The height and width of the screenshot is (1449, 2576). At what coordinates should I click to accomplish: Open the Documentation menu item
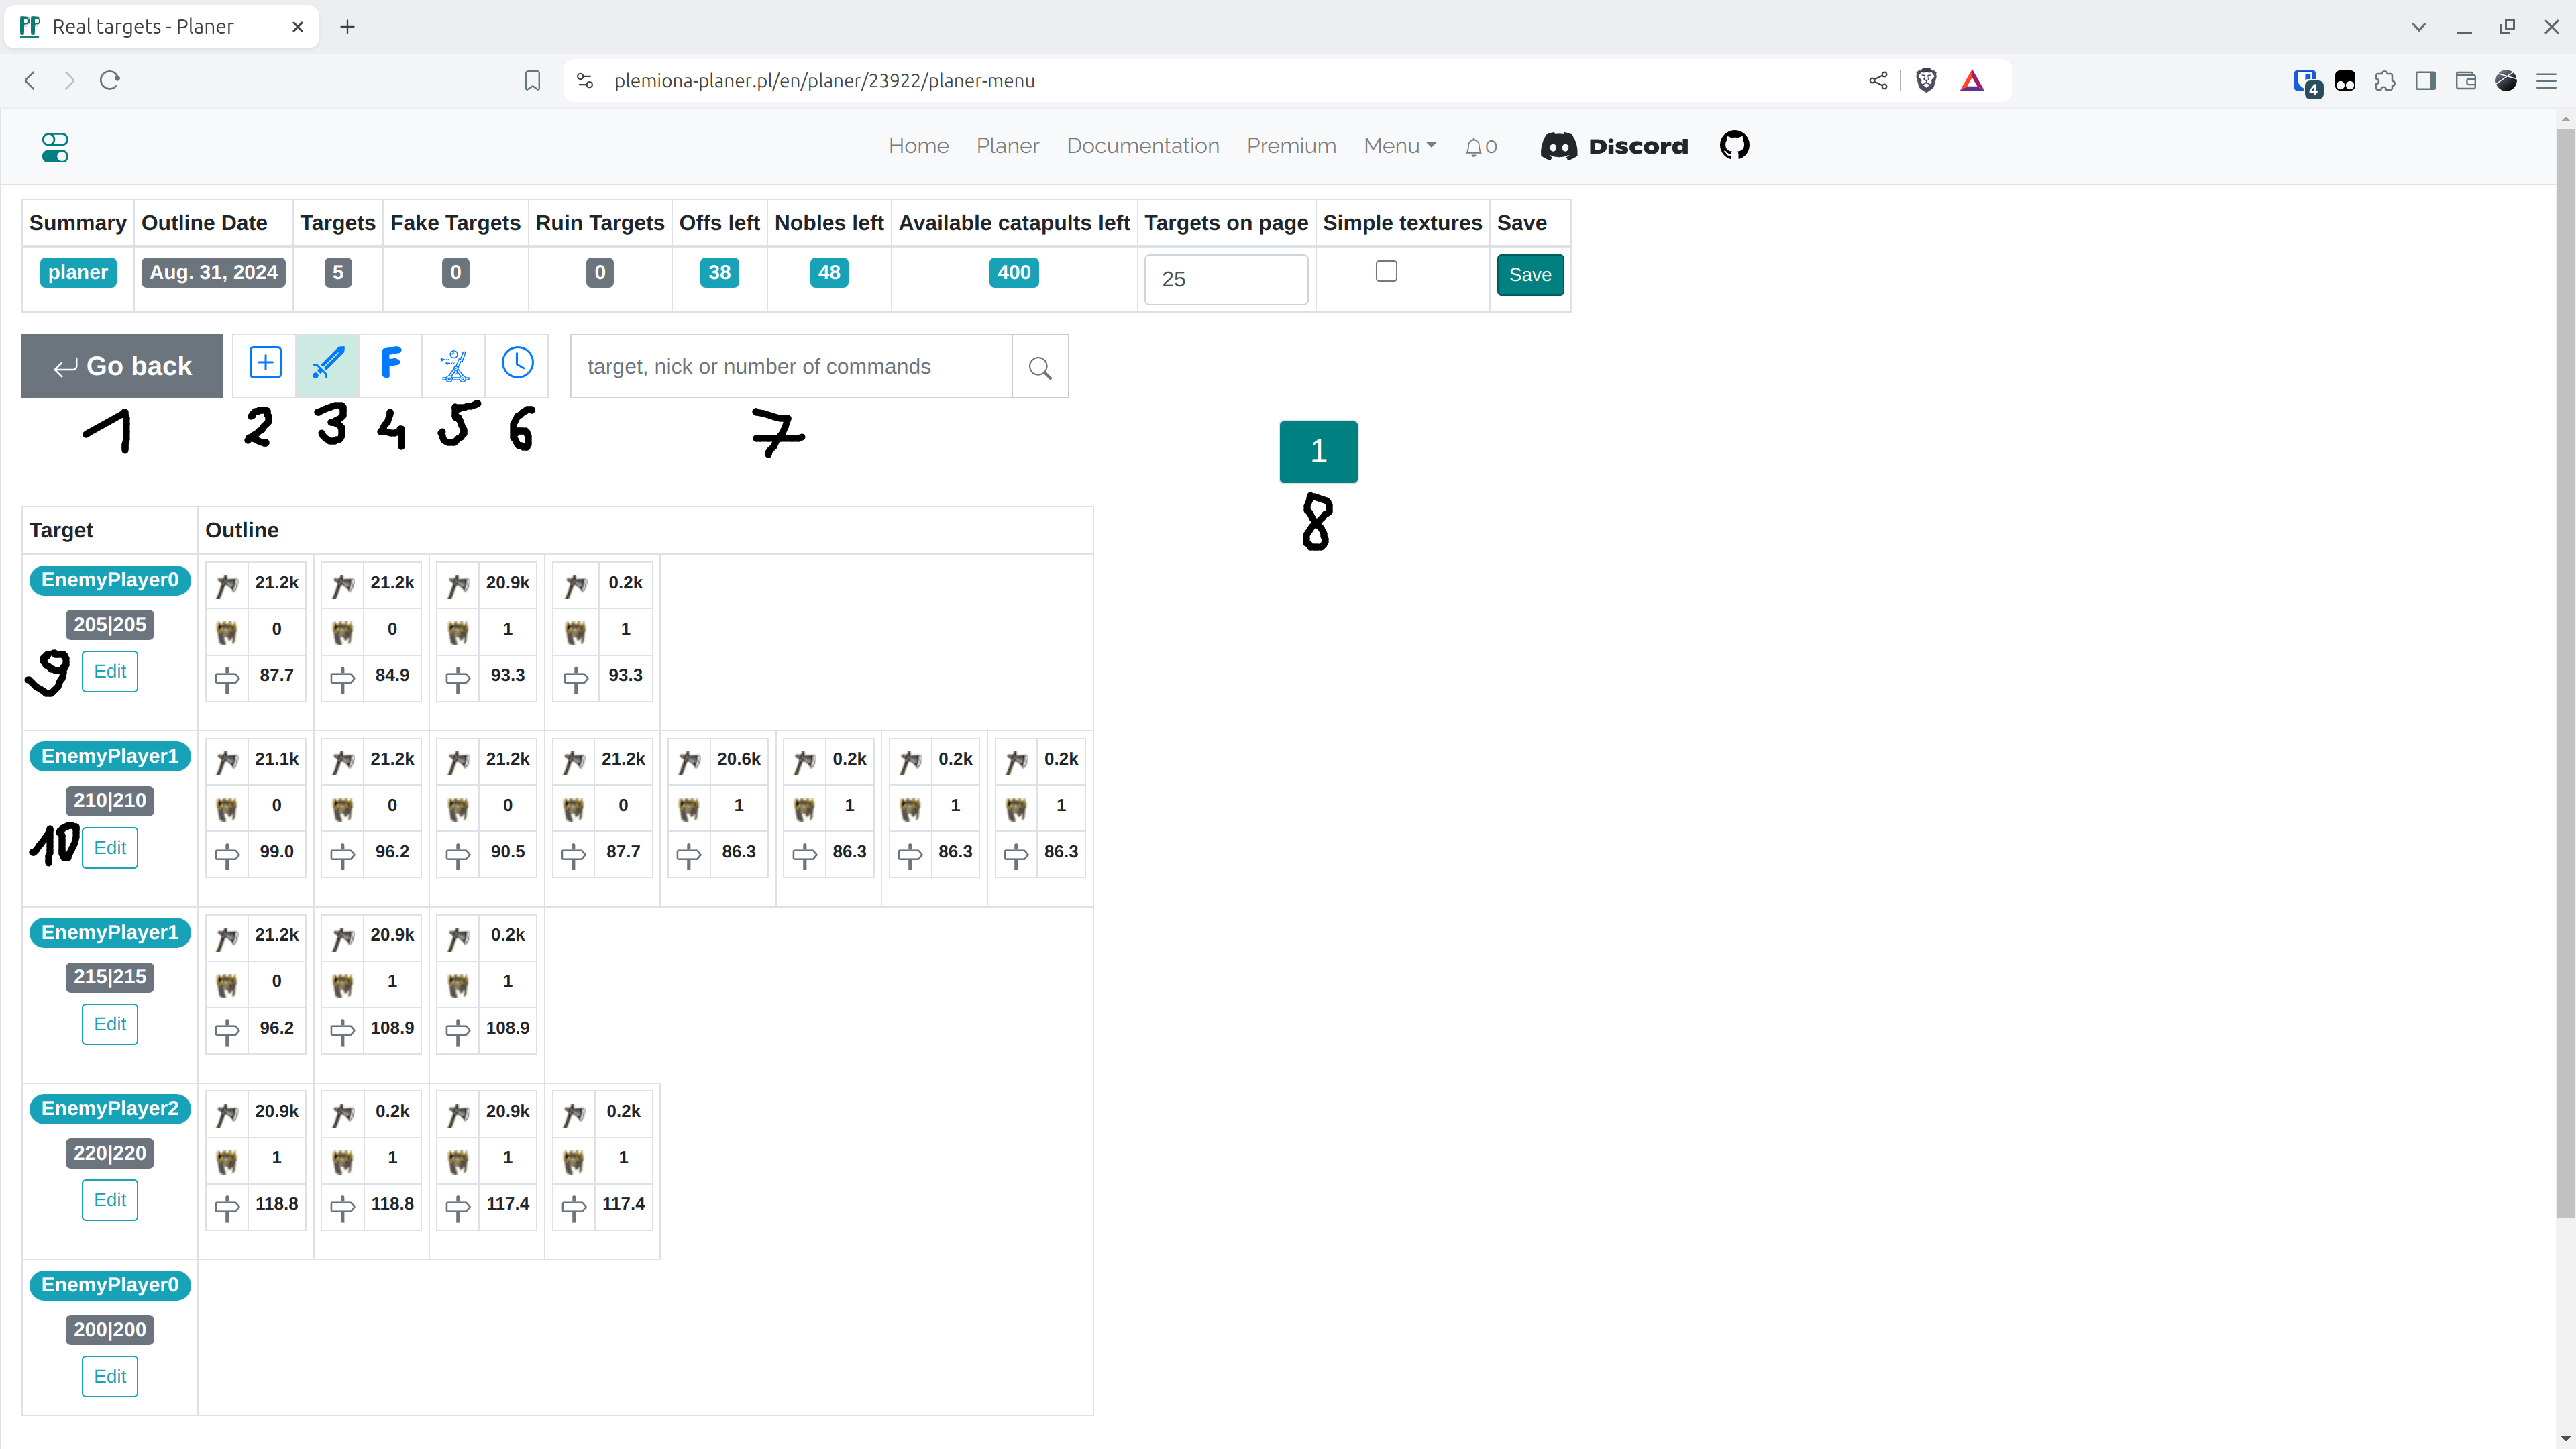(1142, 146)
